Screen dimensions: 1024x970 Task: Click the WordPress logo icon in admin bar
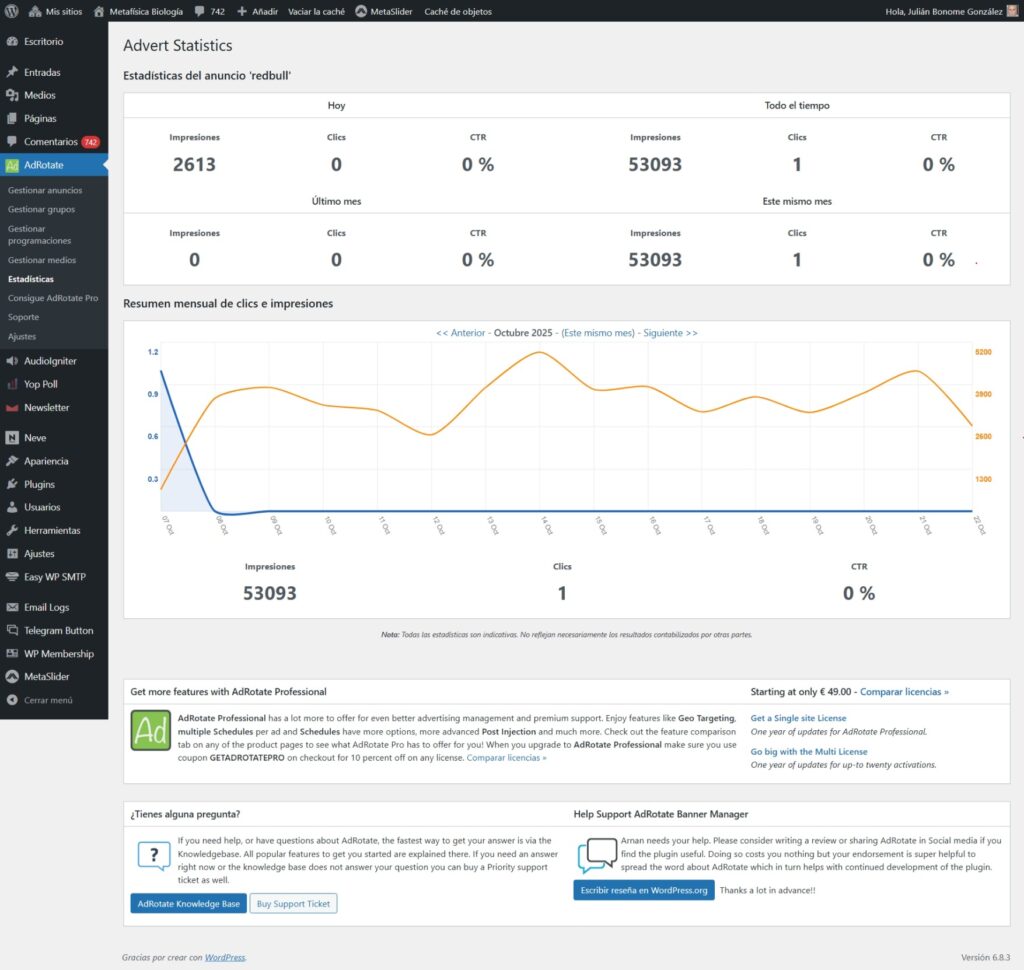coord(12,11)
